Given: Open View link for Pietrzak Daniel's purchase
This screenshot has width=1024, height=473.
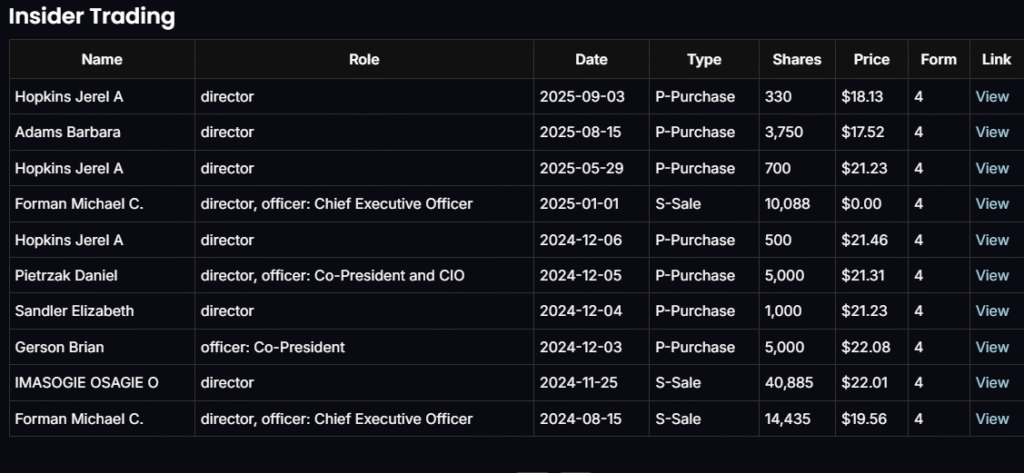Looking at the screenshot, I should point(992,276).
